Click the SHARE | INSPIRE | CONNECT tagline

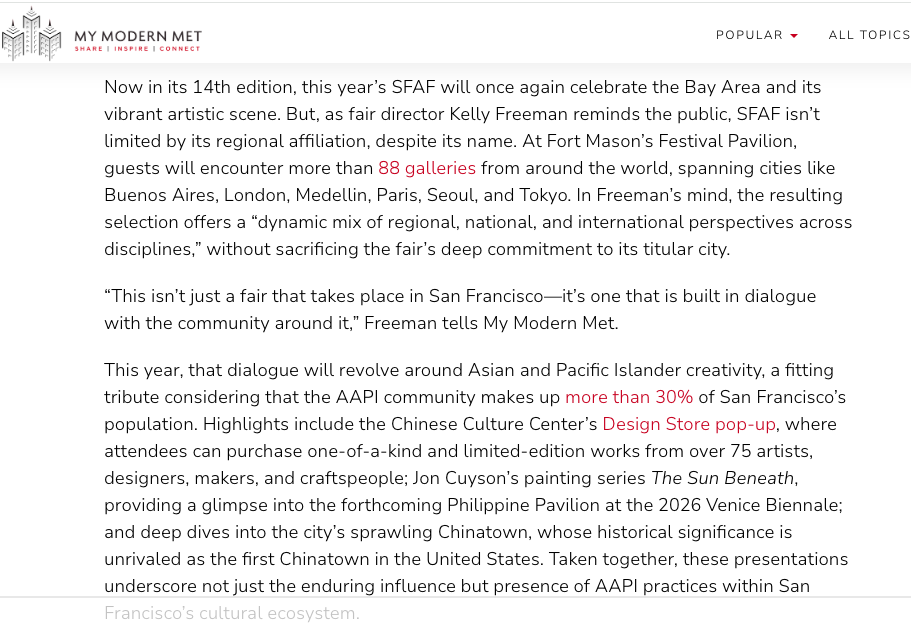pyautogui.click(x=137, y=49)
